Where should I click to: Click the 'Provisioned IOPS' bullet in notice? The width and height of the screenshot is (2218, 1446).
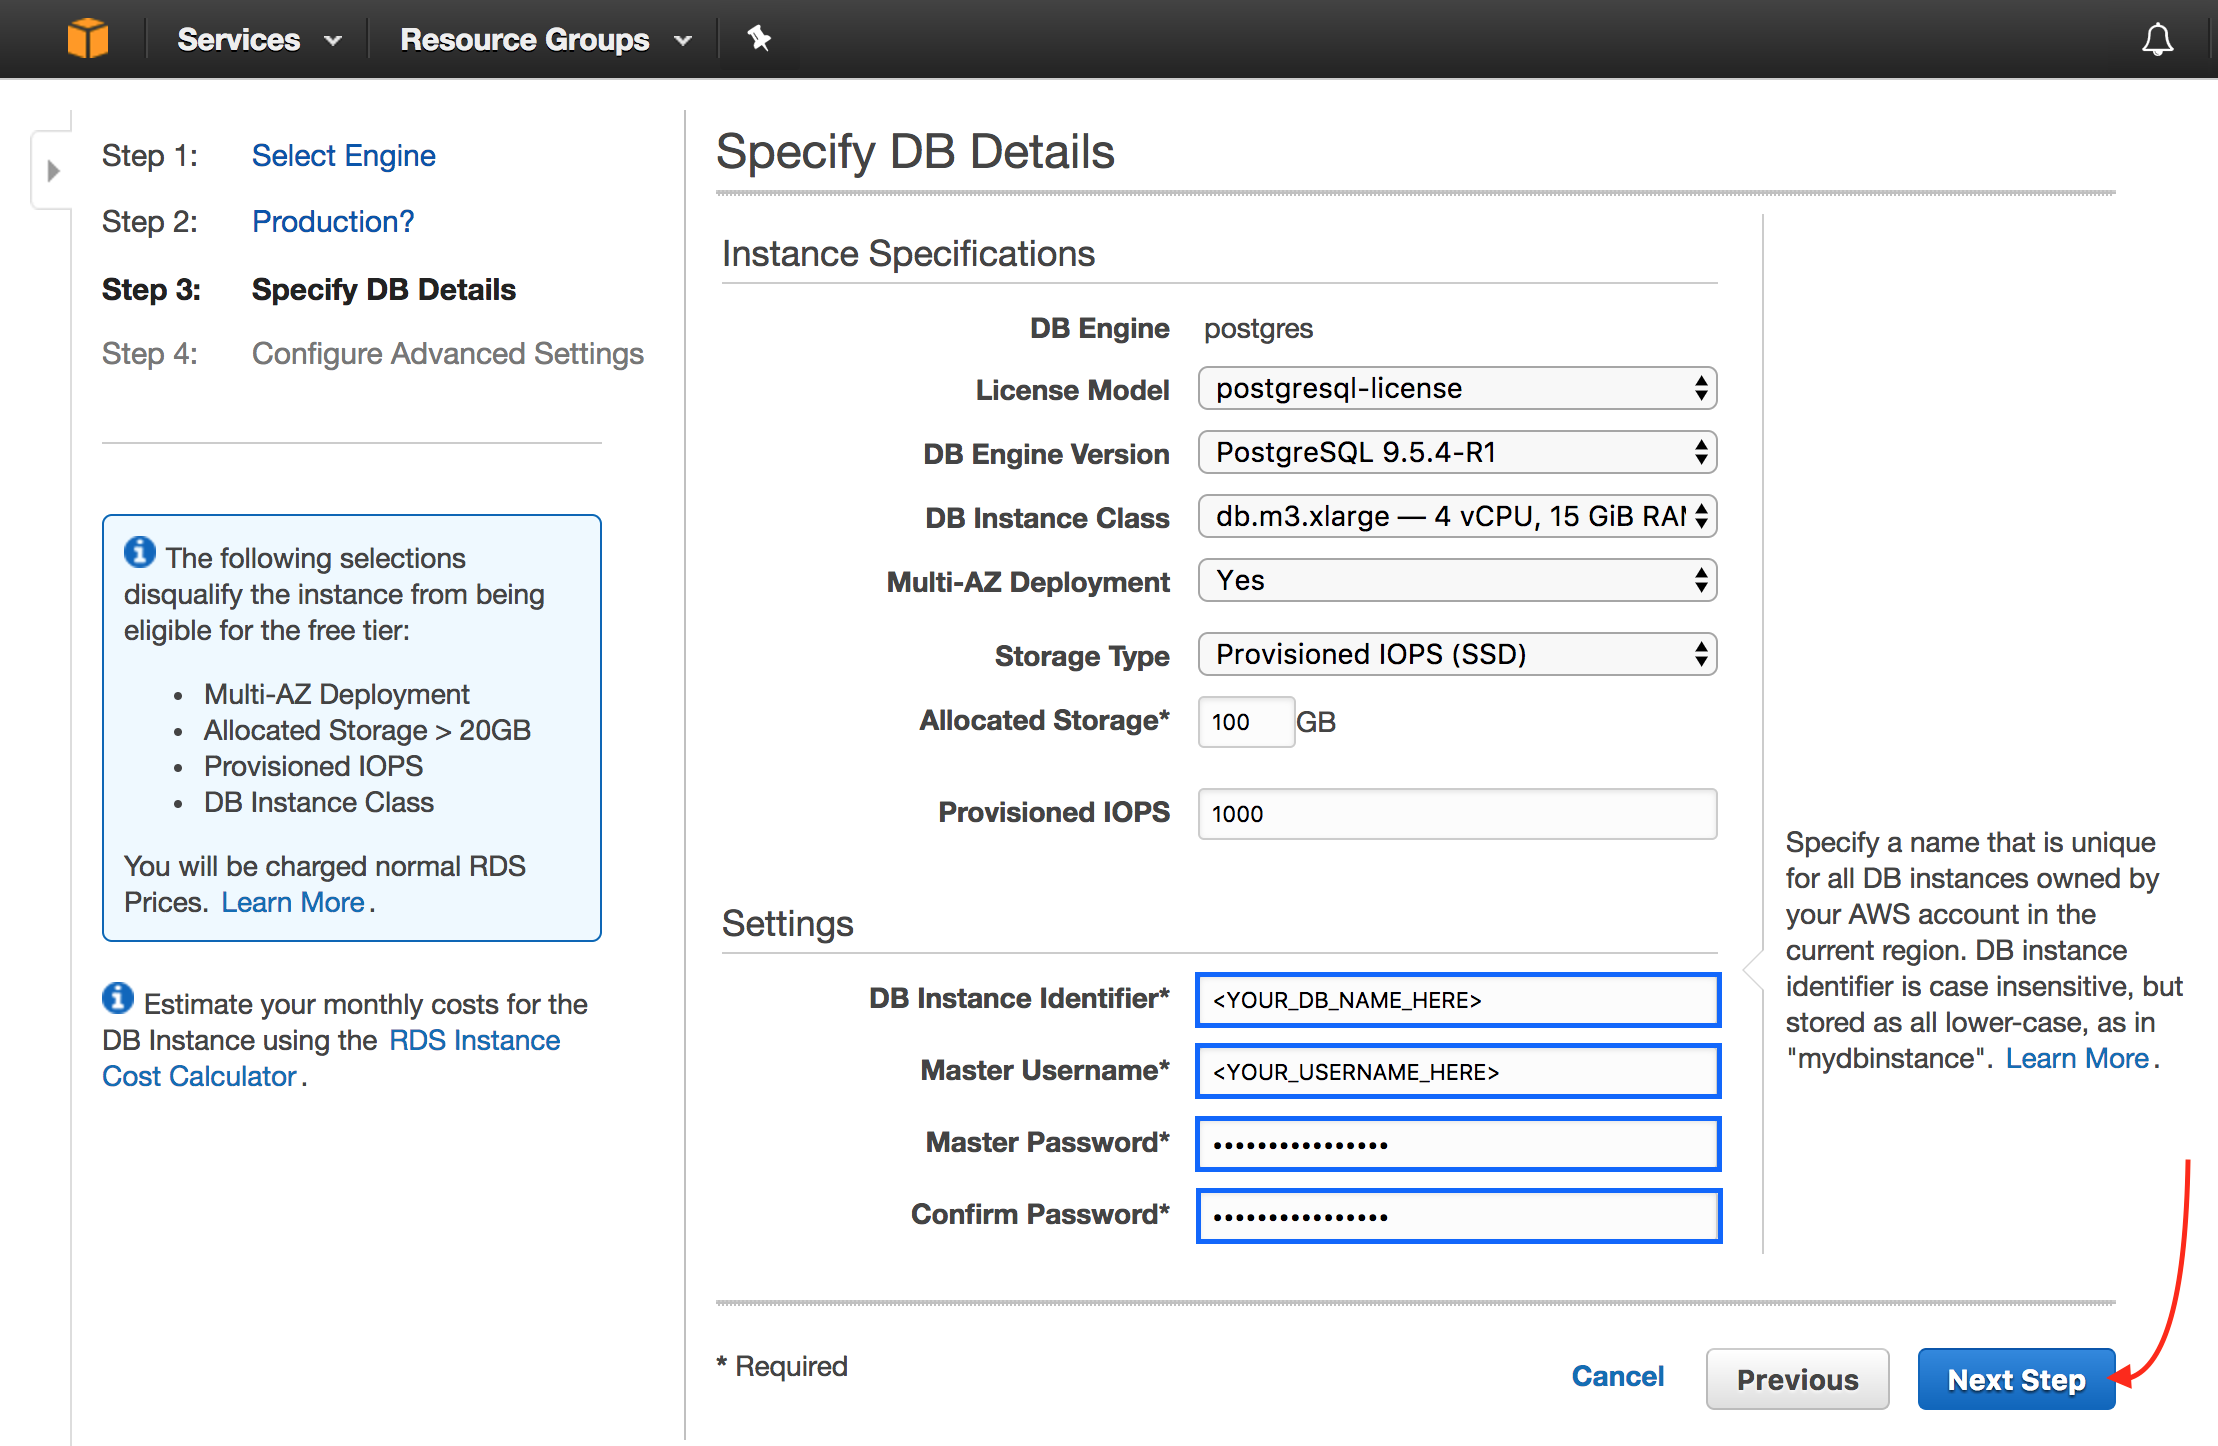(x=313, y=766)
